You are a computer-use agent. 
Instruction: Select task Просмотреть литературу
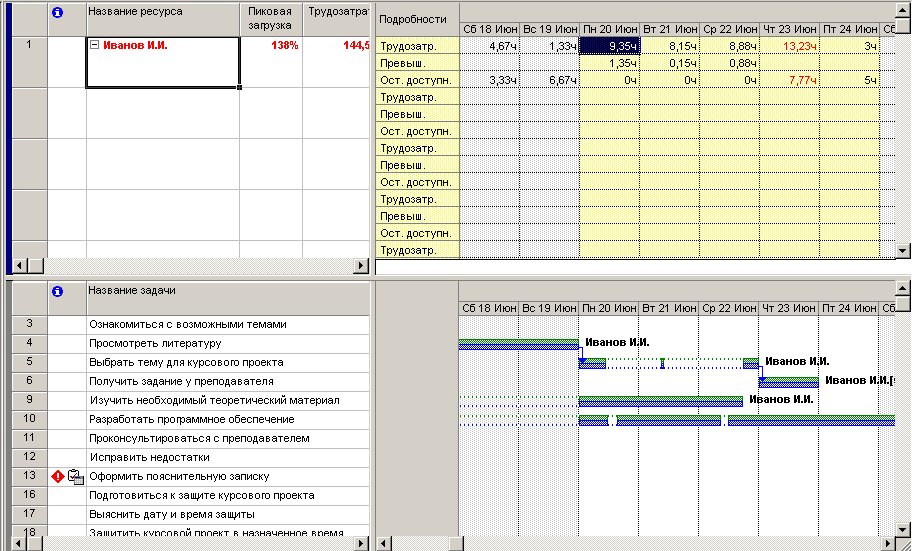[x=228, y=344]
